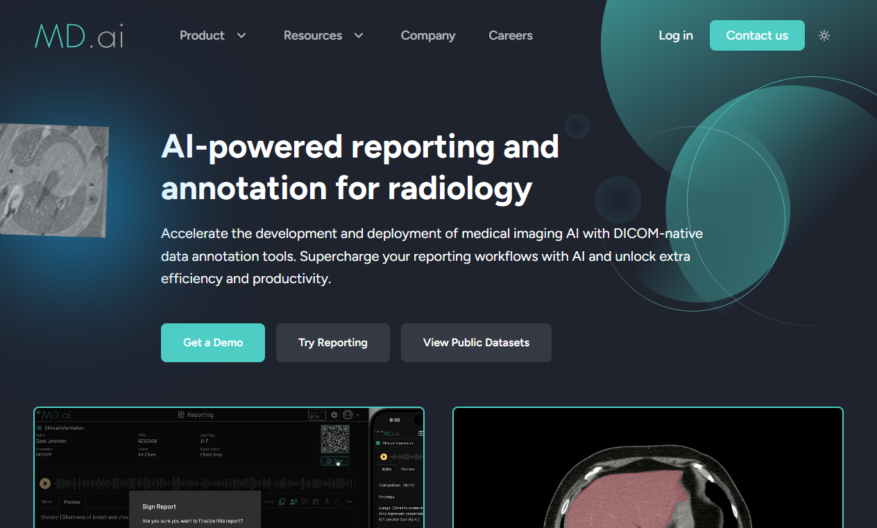Screen dimensions: 877x528
Task: Click the play button beside the audio waveform
Action: click(45, 483)
